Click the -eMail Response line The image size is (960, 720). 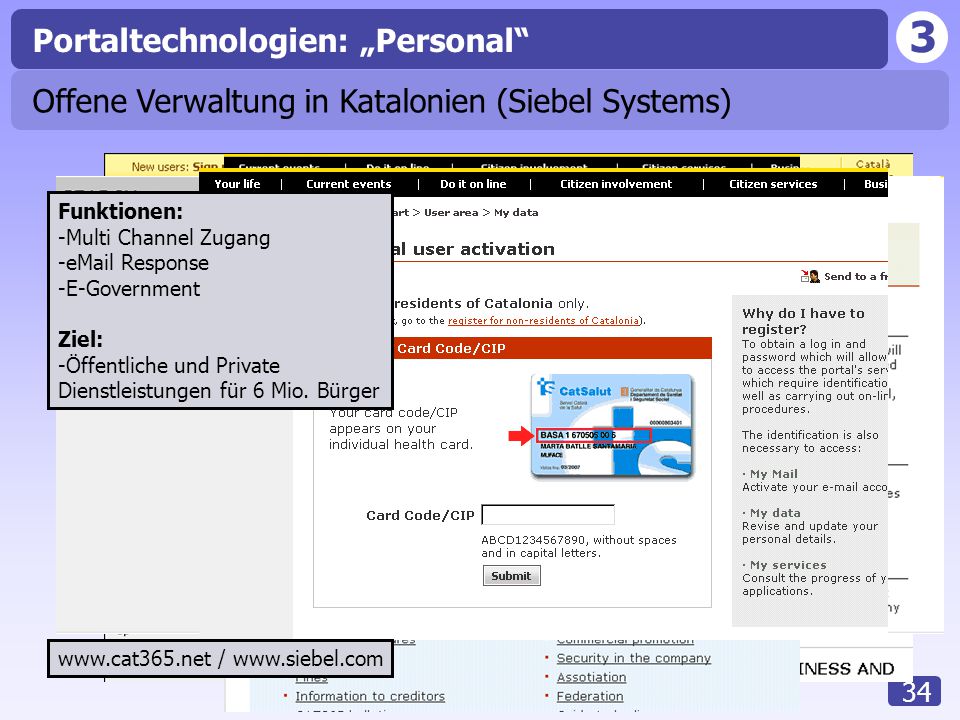pyautogui.click(x=133, y=263)
